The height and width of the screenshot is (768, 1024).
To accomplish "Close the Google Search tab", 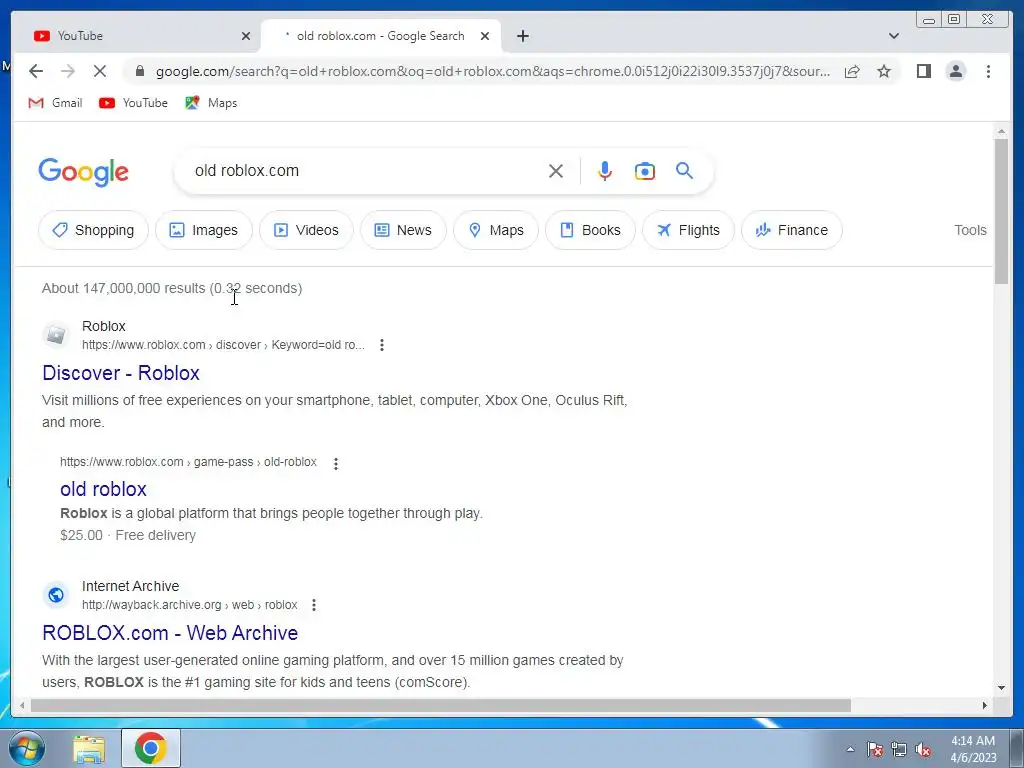I will point(485,36).
